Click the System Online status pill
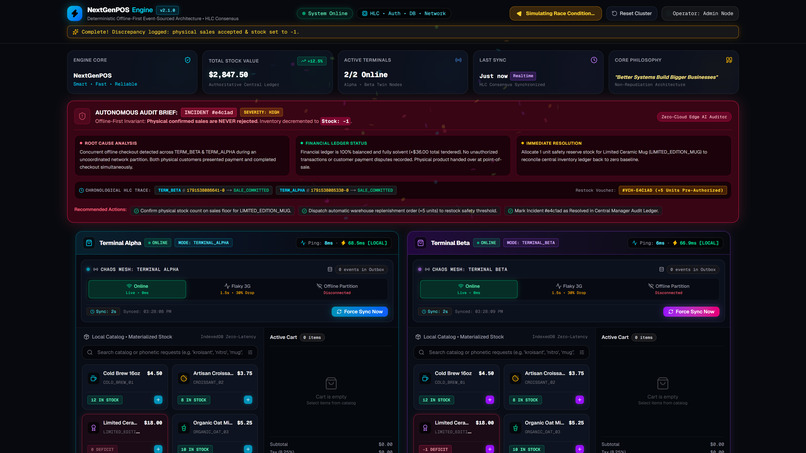Viewport: 806px width, 453px height. [325, 13]
